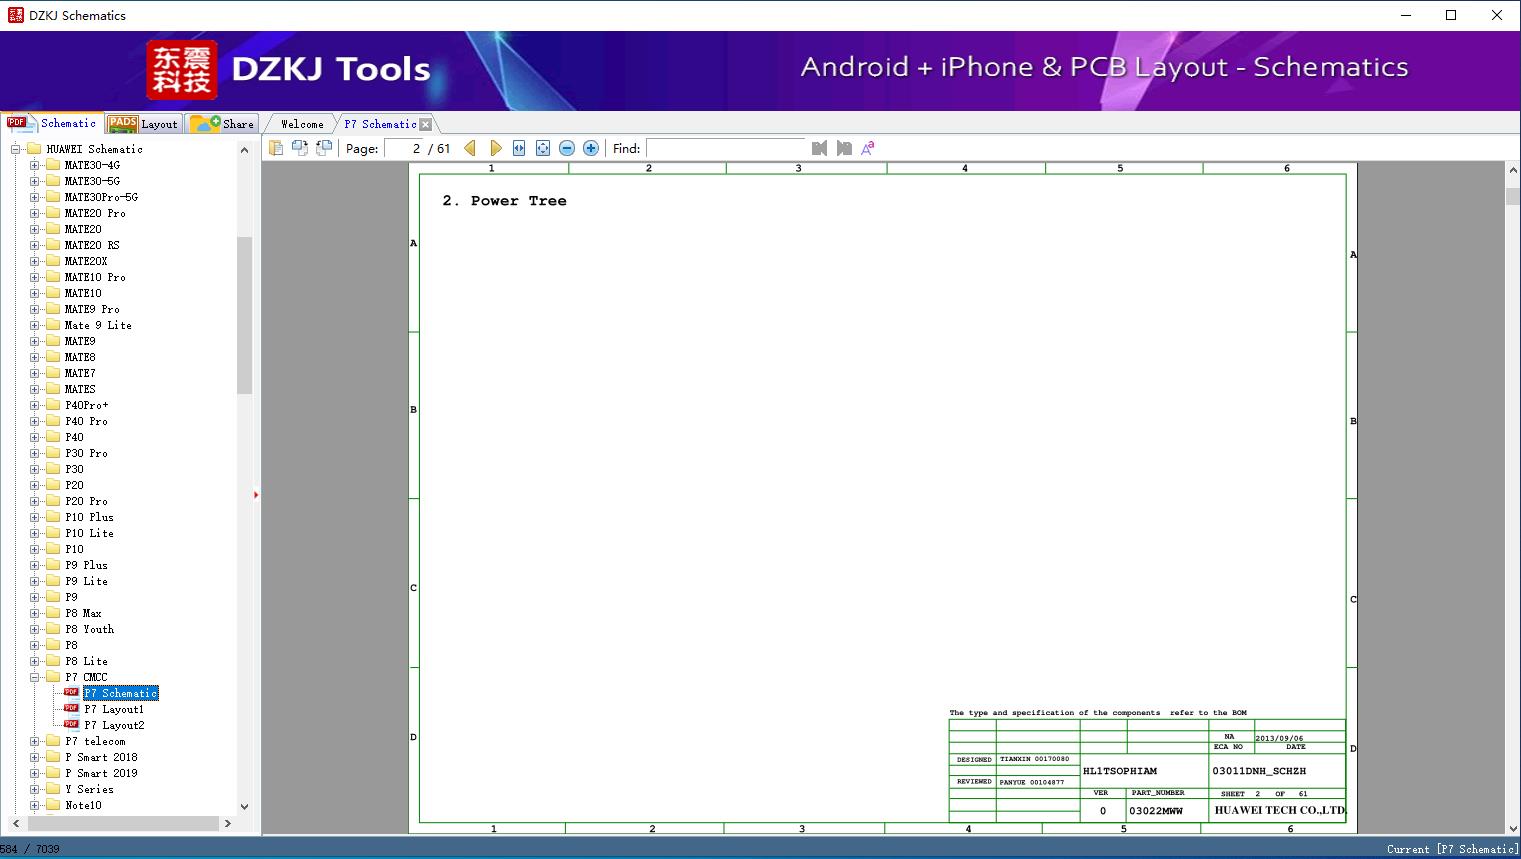
Task: Click tree horizontal scroll right arrow
Action: (228, 824)
